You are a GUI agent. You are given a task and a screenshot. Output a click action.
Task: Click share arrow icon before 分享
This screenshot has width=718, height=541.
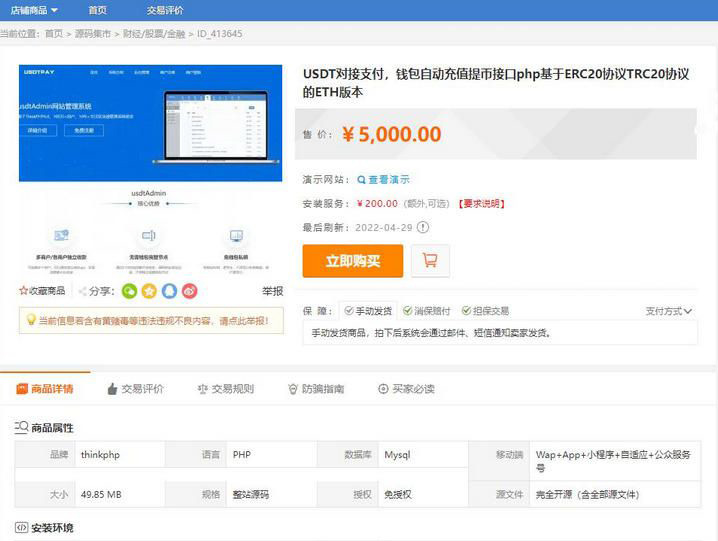click(x=82, y=291)
